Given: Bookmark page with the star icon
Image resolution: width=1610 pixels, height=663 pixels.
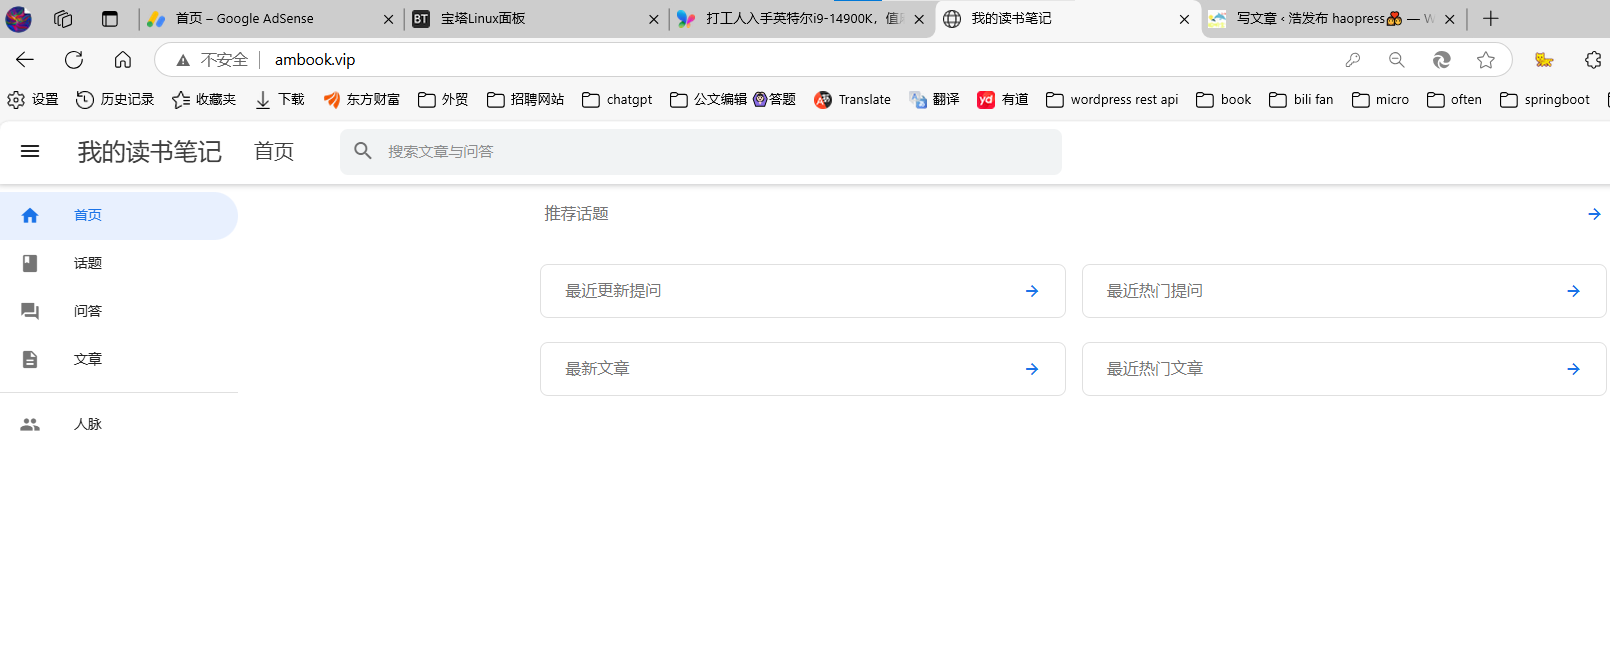Looking at the screenshot, I should click(1486, 60).
